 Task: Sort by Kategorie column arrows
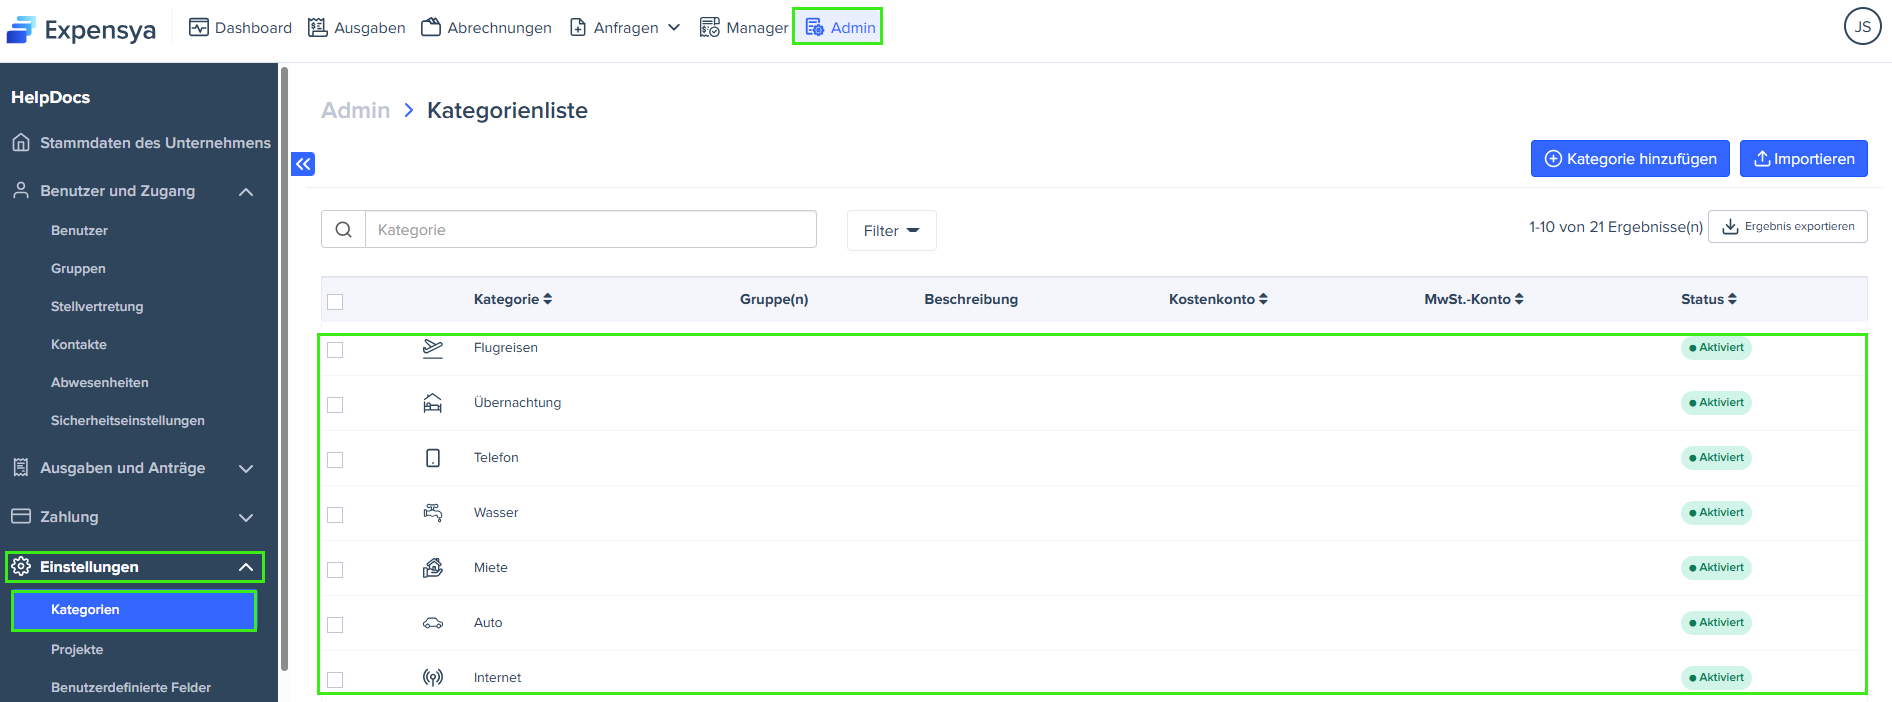click(x=548, y=299)
